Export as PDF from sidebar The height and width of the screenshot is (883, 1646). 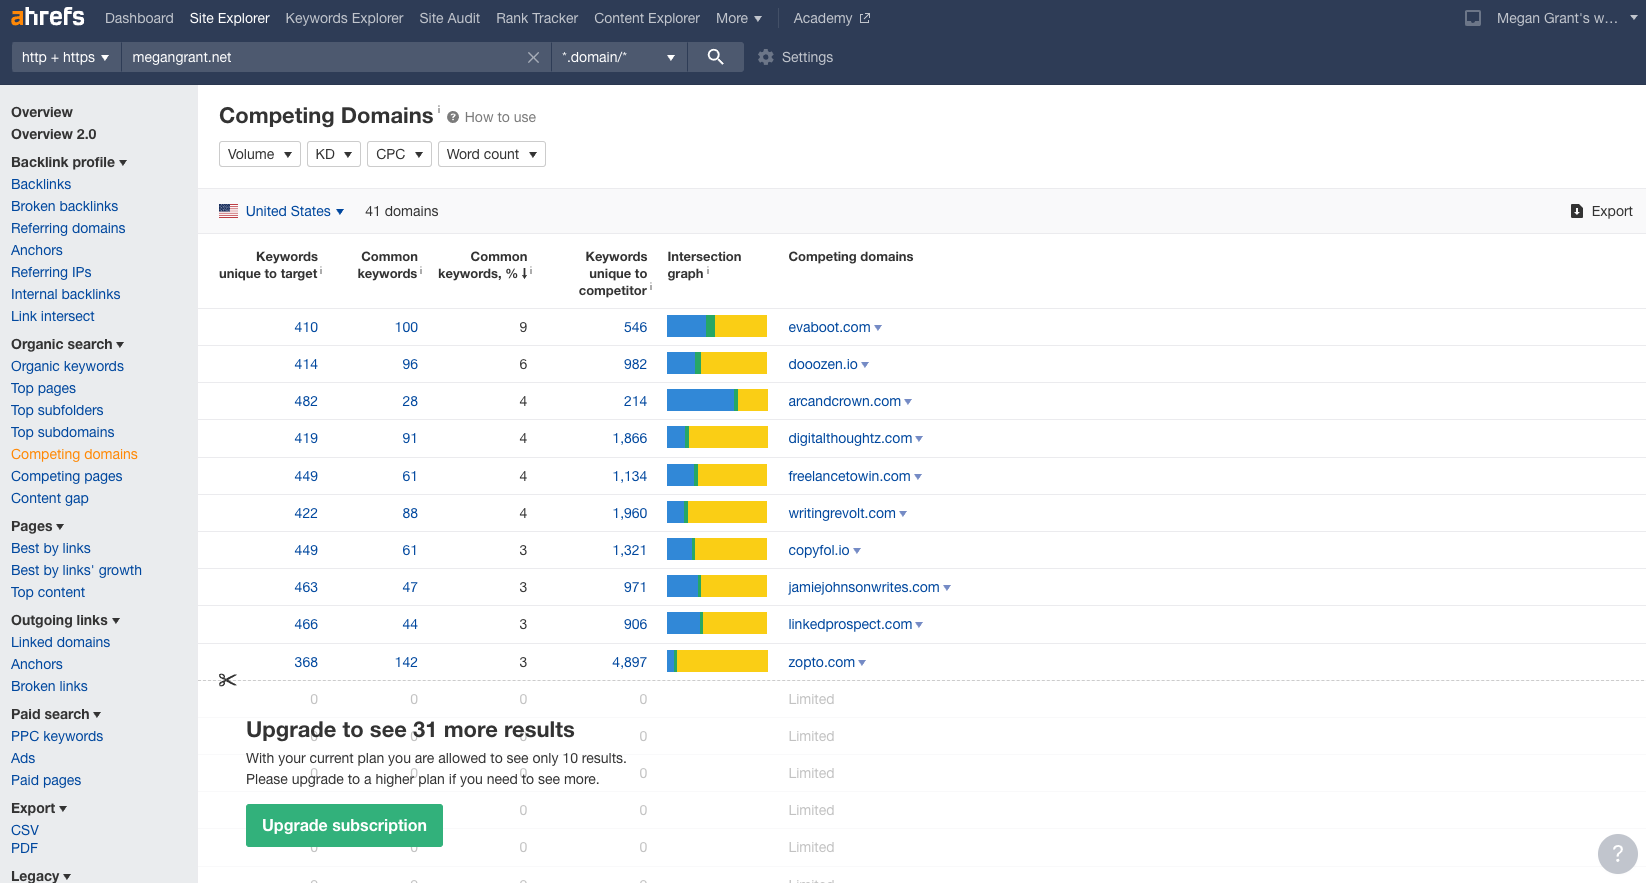[x=24, y=848]
